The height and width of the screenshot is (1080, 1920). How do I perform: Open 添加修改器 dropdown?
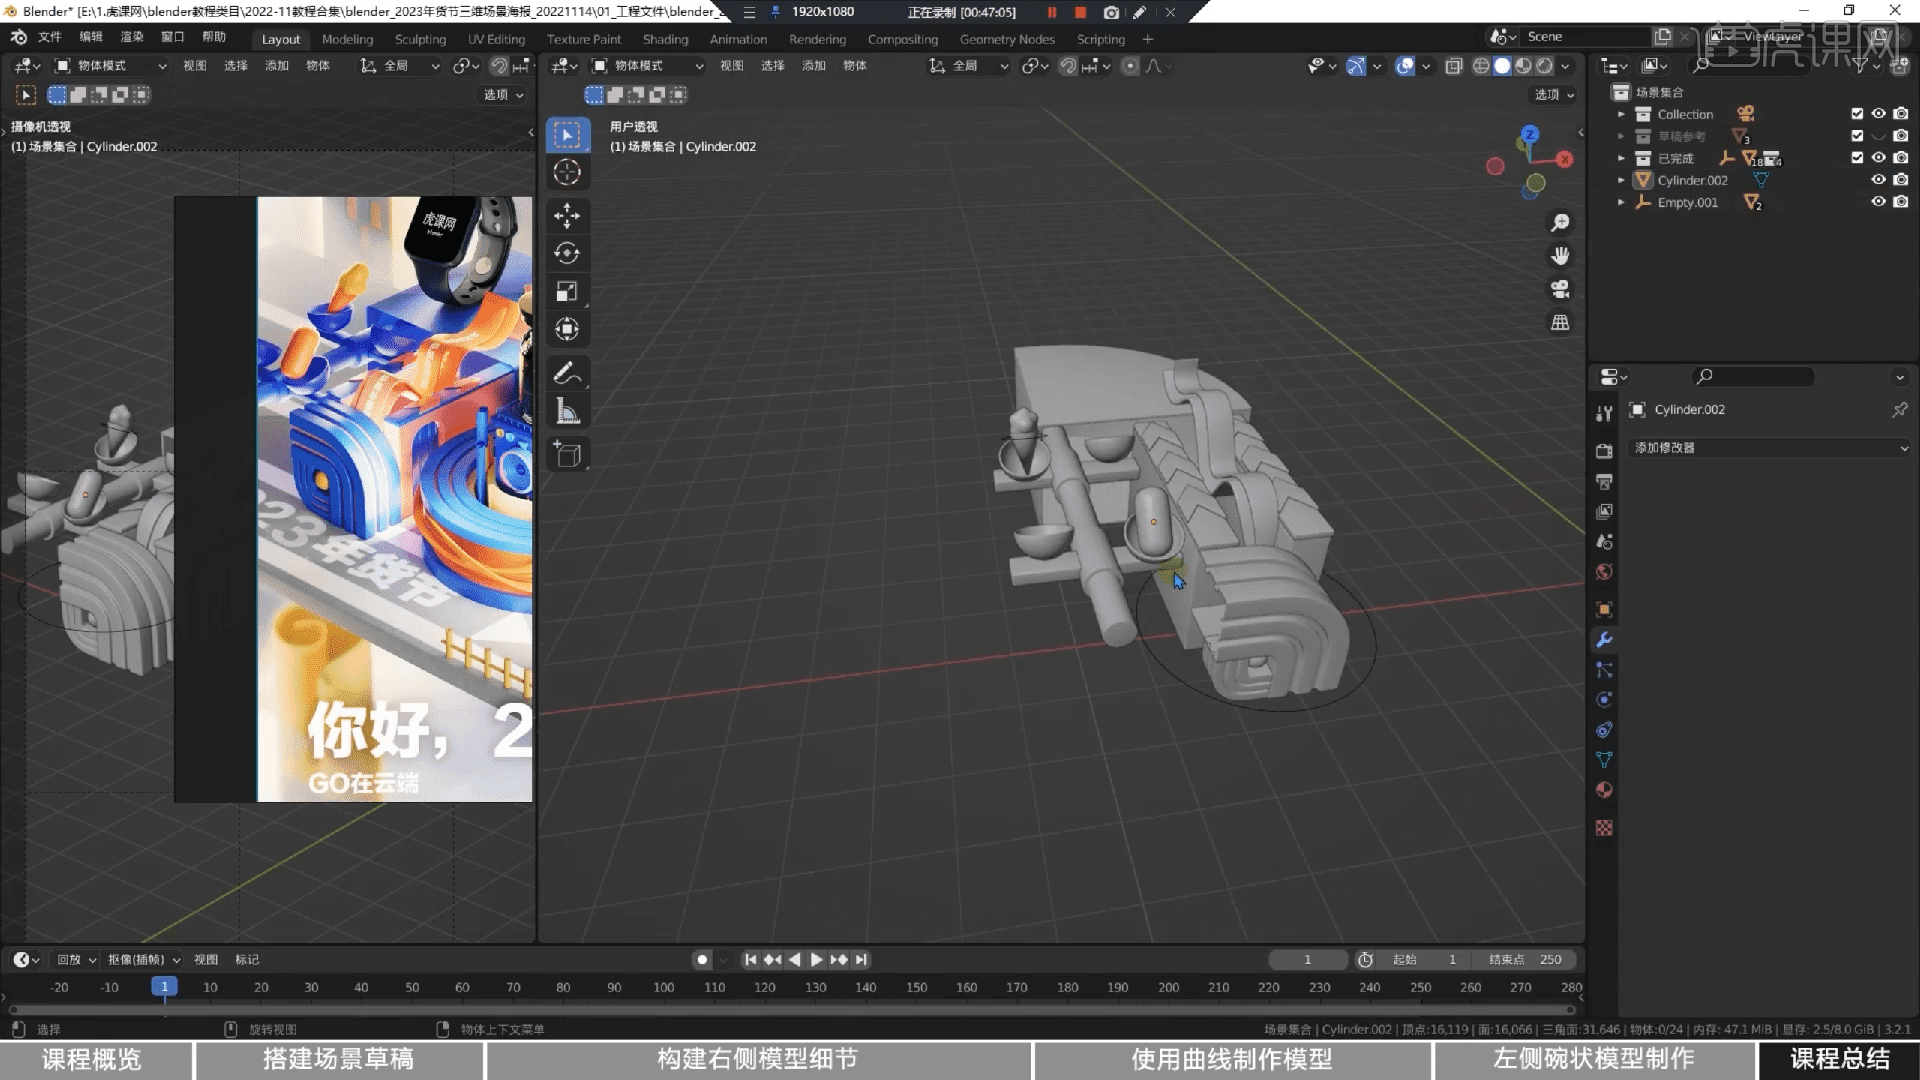[x=1770, y=448]
